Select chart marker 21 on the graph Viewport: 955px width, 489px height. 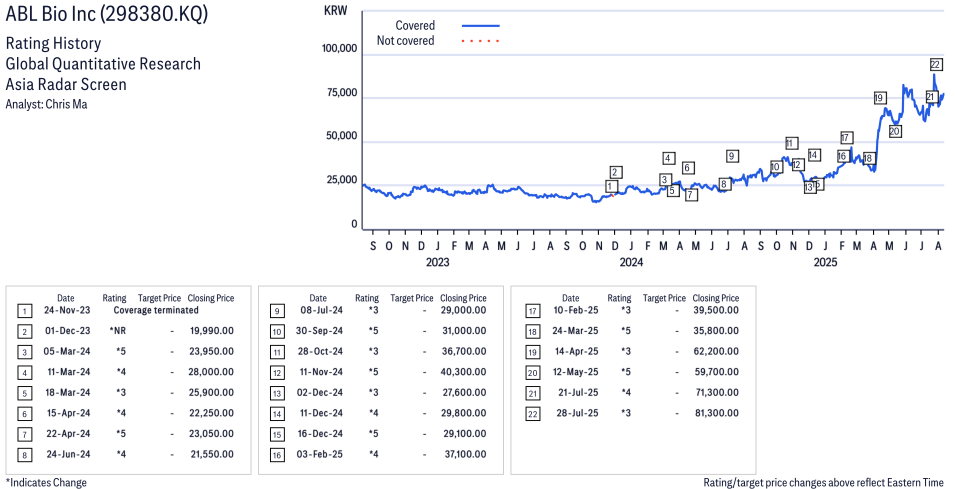point(931,97)
